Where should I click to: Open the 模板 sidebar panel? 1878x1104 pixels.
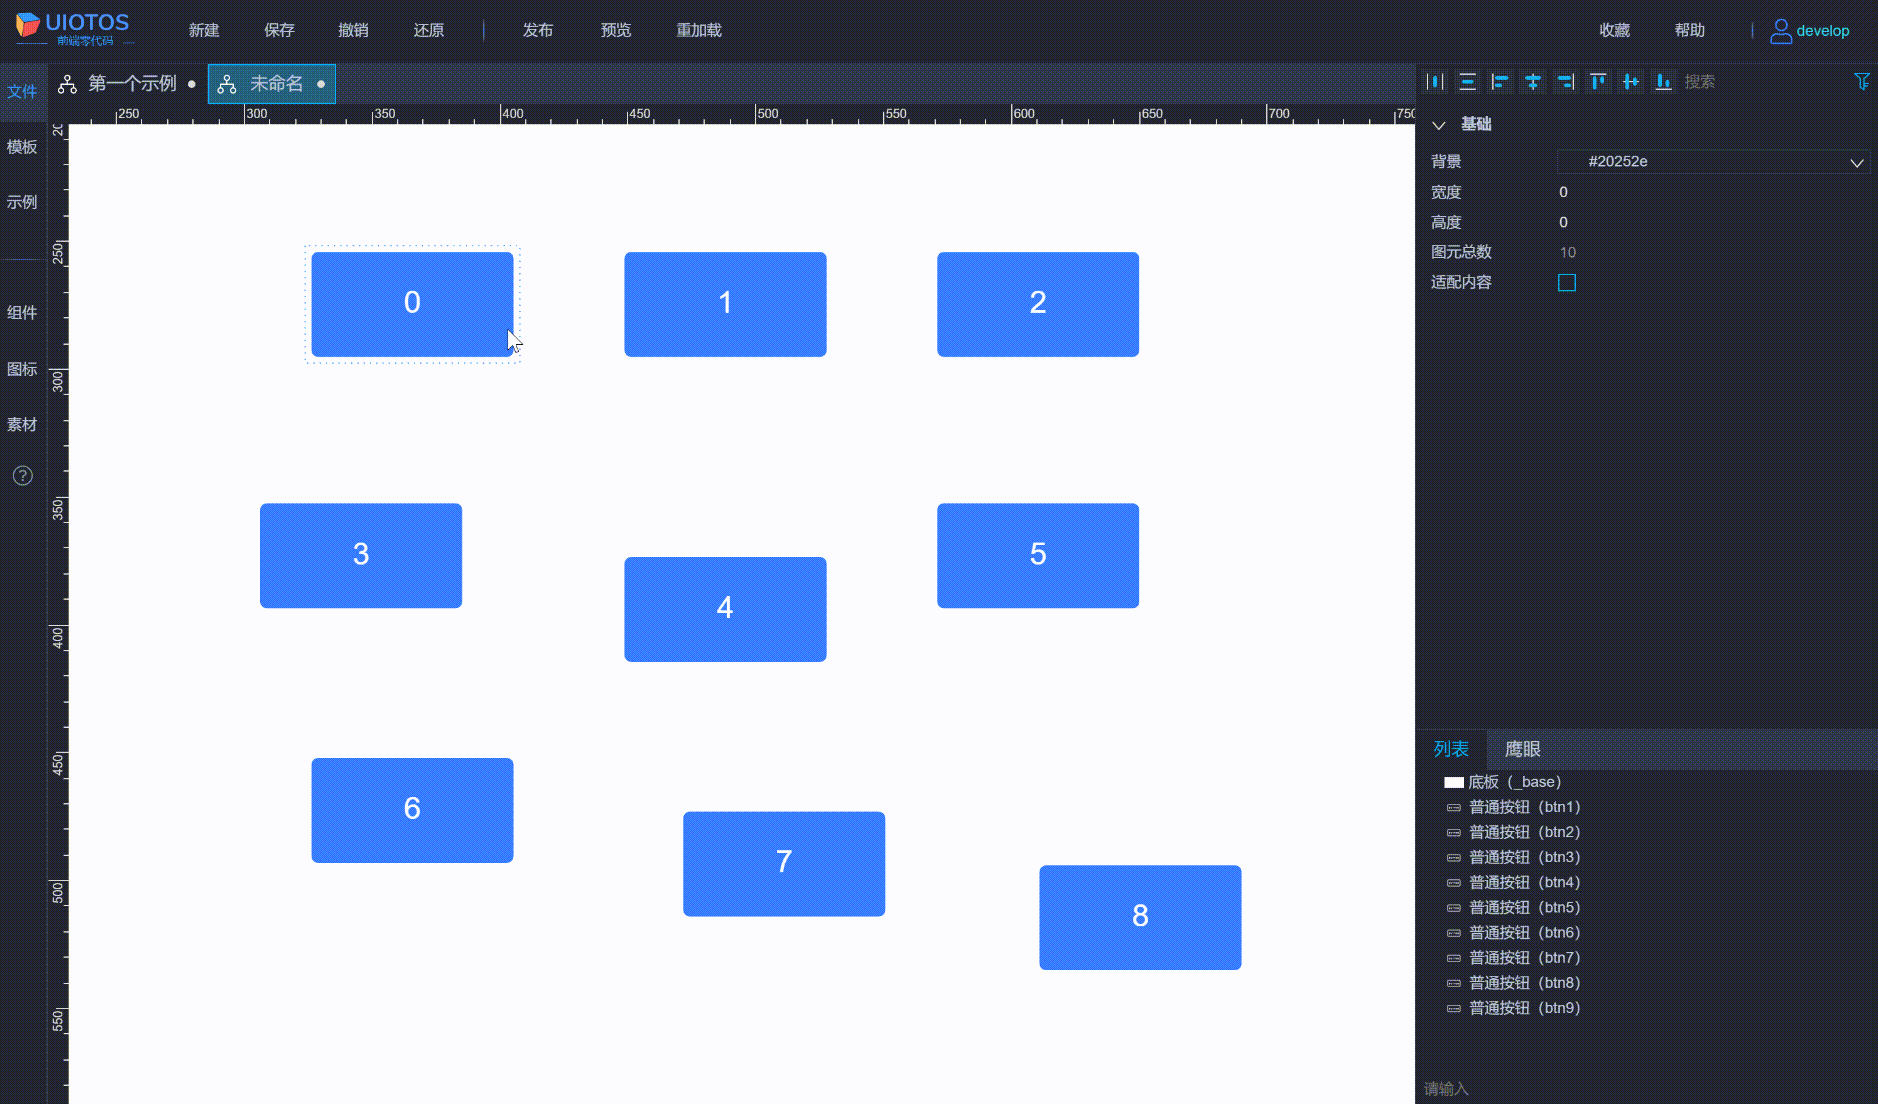click(22, 147)
